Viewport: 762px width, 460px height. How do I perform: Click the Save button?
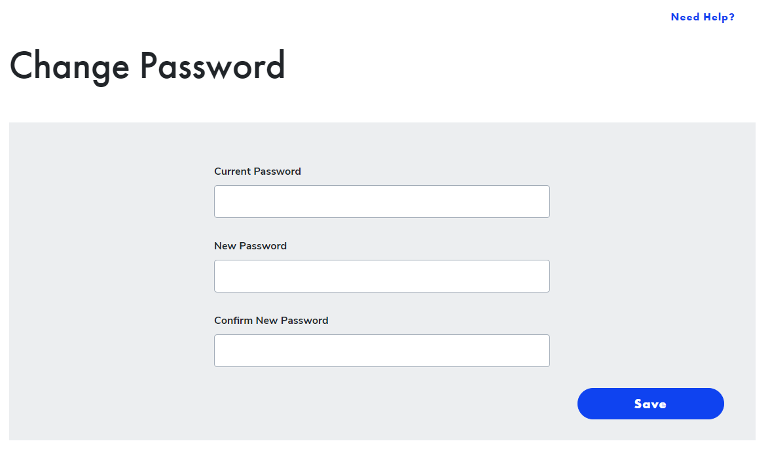tap(650, 403)
